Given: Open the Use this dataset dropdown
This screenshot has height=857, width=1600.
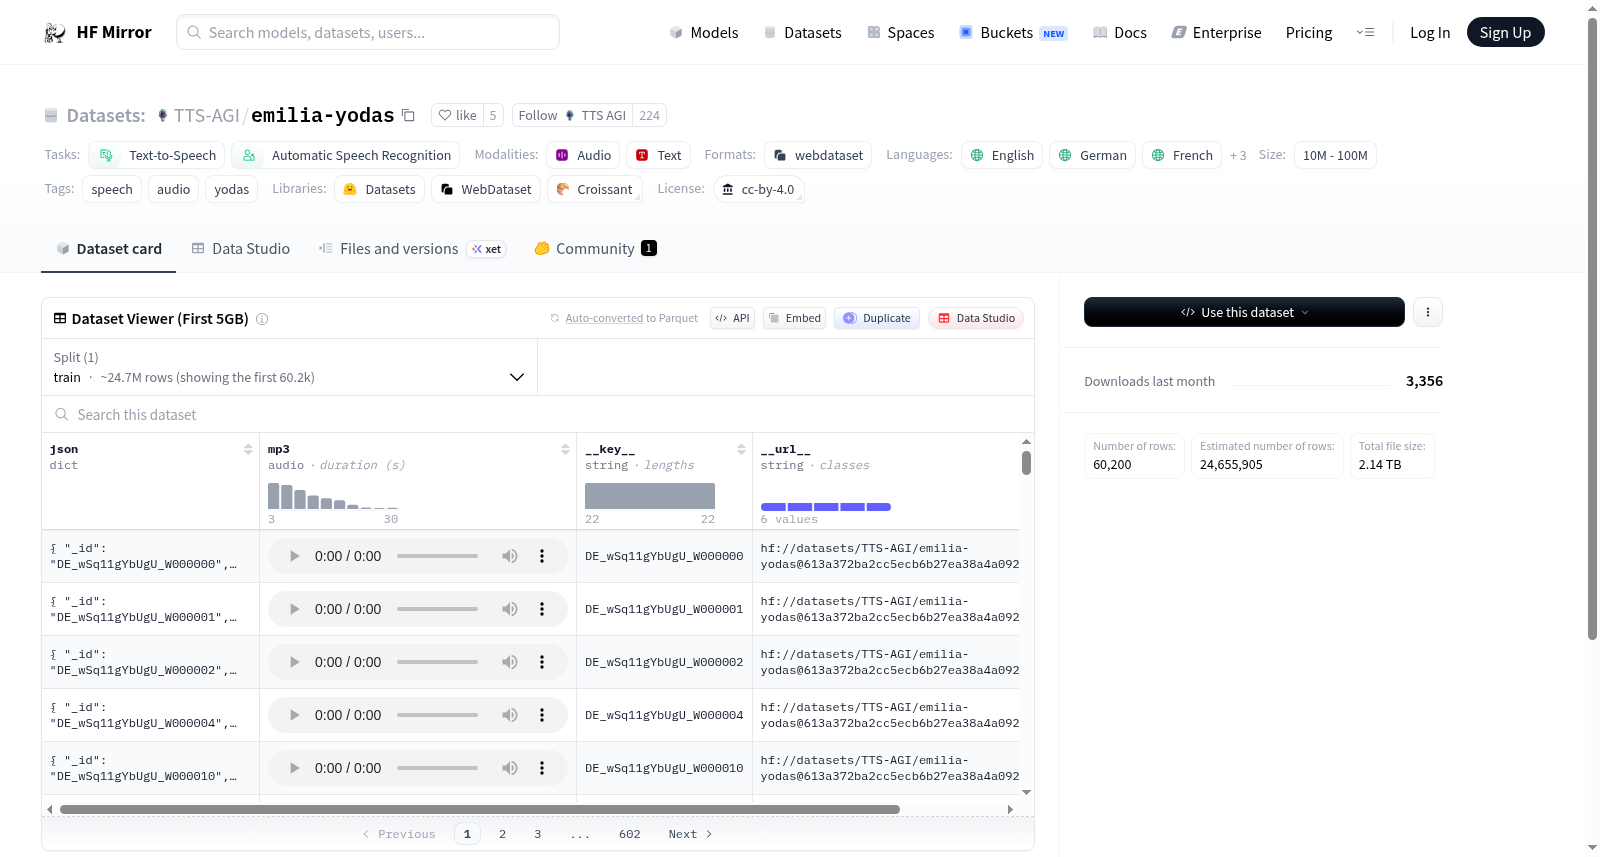Looking at the screenshot, I should (1244, 312).
